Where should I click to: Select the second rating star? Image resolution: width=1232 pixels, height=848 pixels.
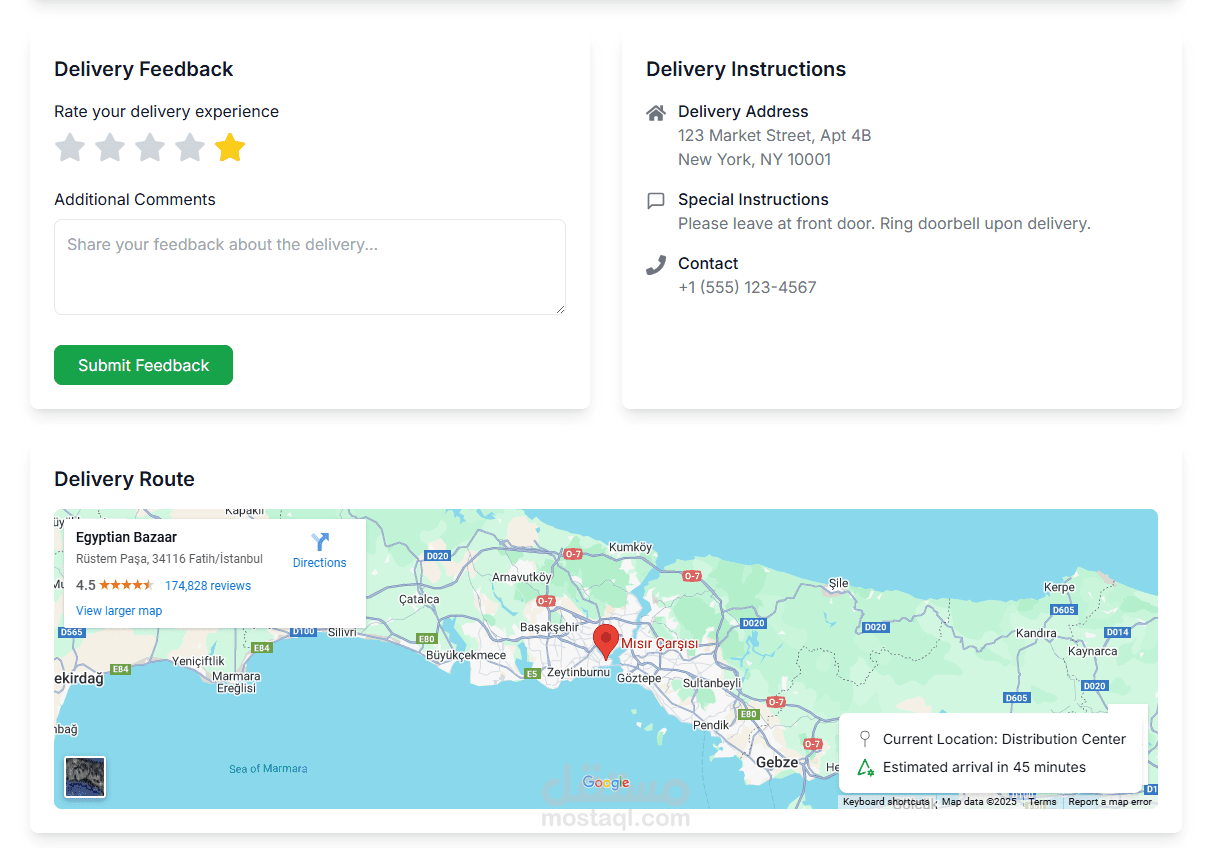coord(110,148)
